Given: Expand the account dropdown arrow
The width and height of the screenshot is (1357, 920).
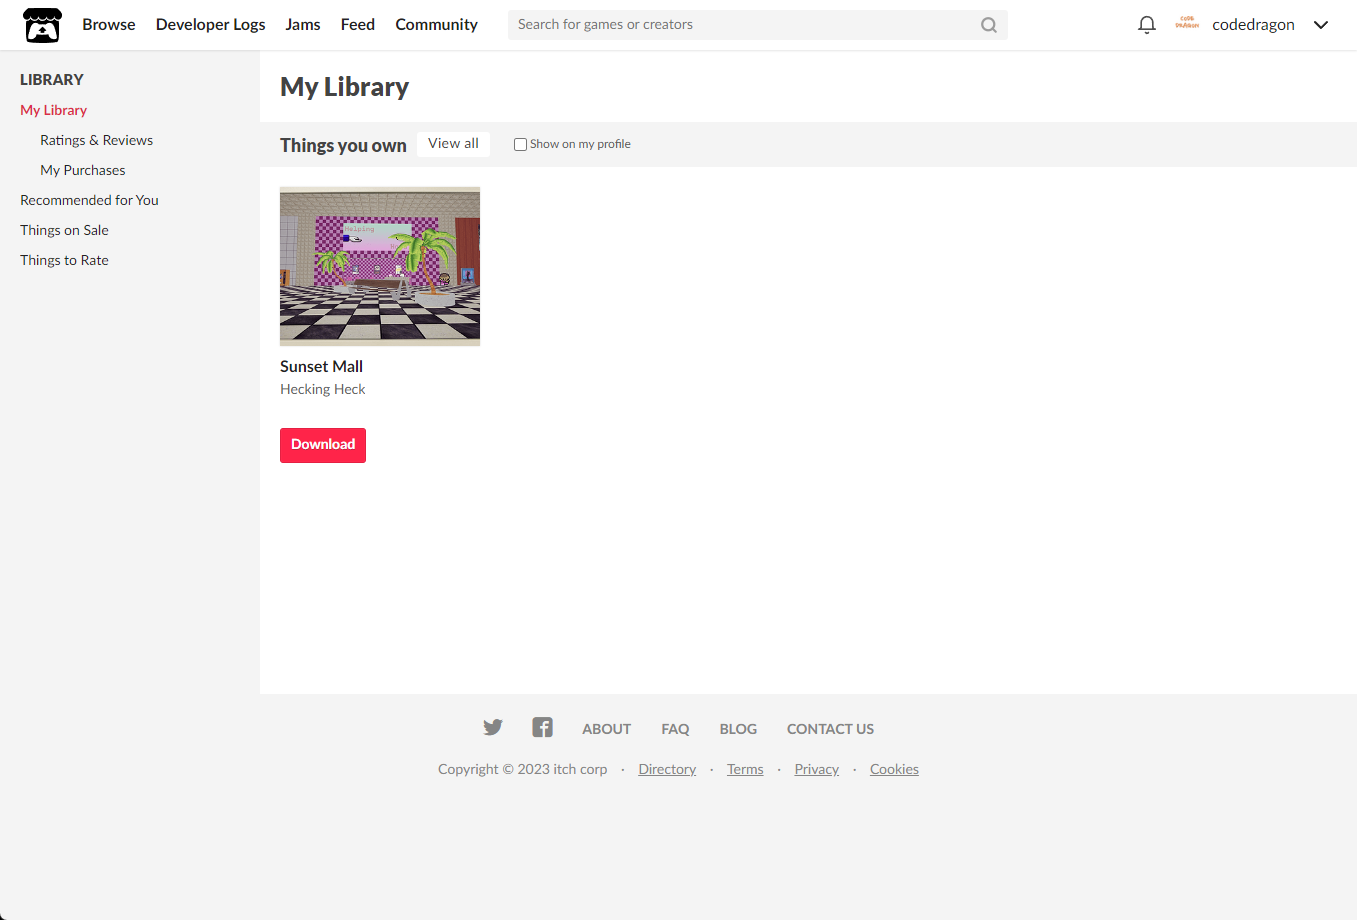Looking at the screenshot, I should 1321,25.
